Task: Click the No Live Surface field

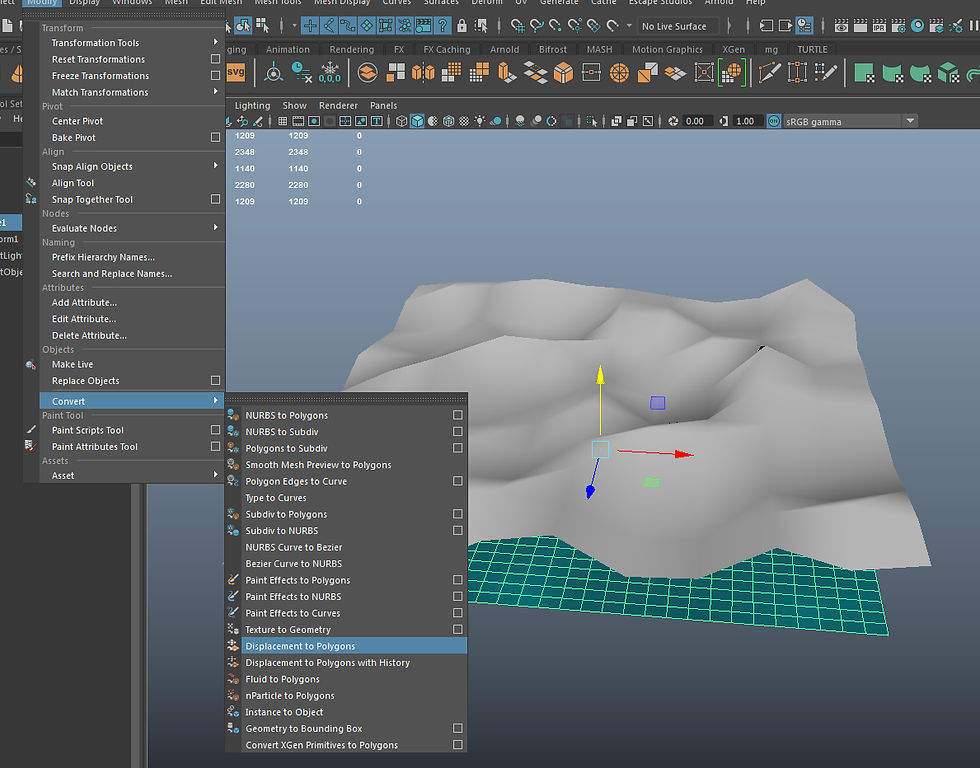Action: coord(677,26)
